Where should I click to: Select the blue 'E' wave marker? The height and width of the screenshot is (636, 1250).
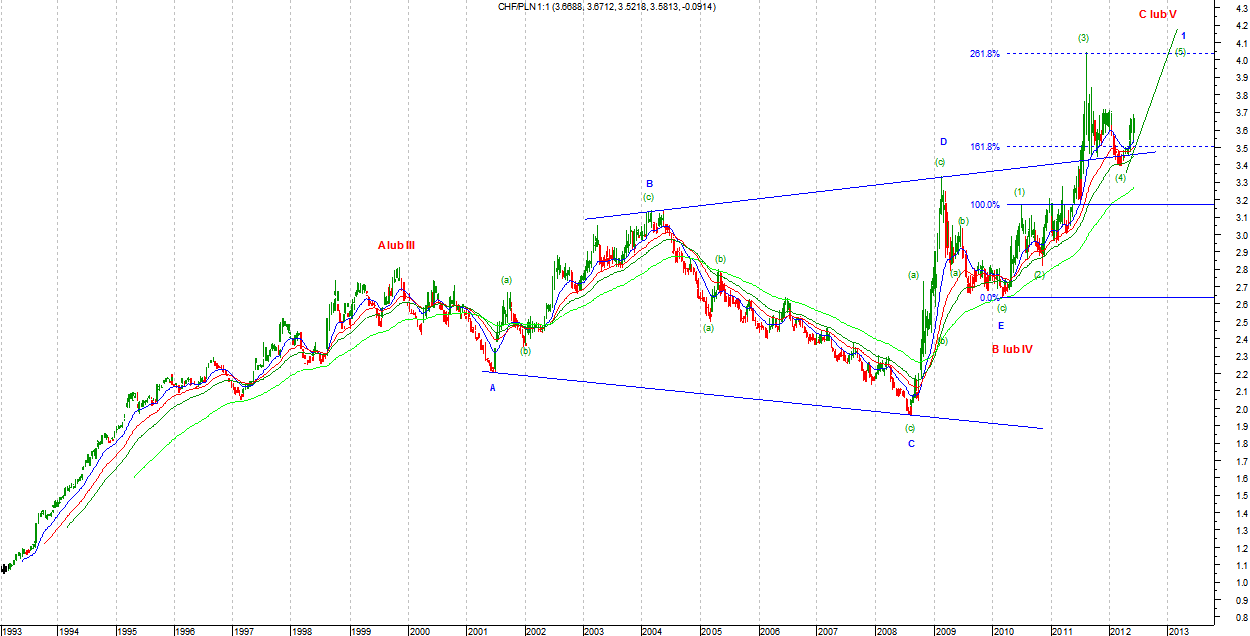(x=1001, y=325)
